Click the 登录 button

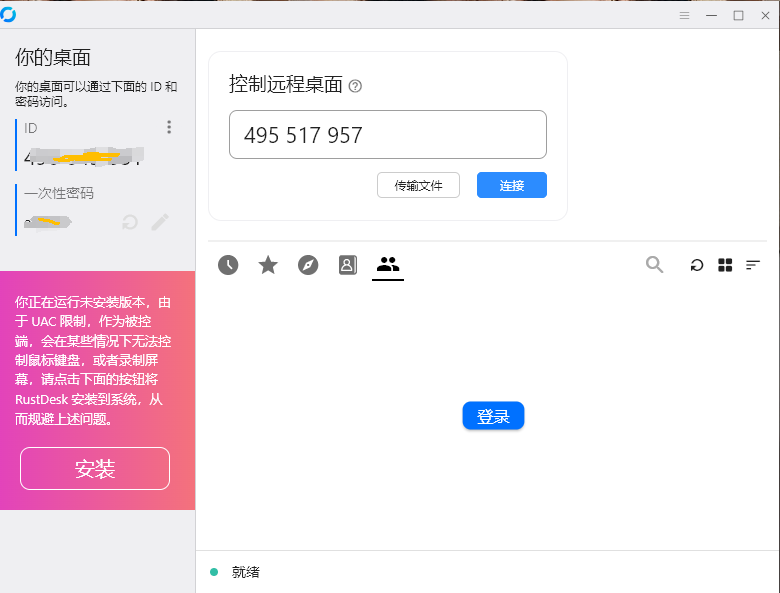tap(493, 416)
